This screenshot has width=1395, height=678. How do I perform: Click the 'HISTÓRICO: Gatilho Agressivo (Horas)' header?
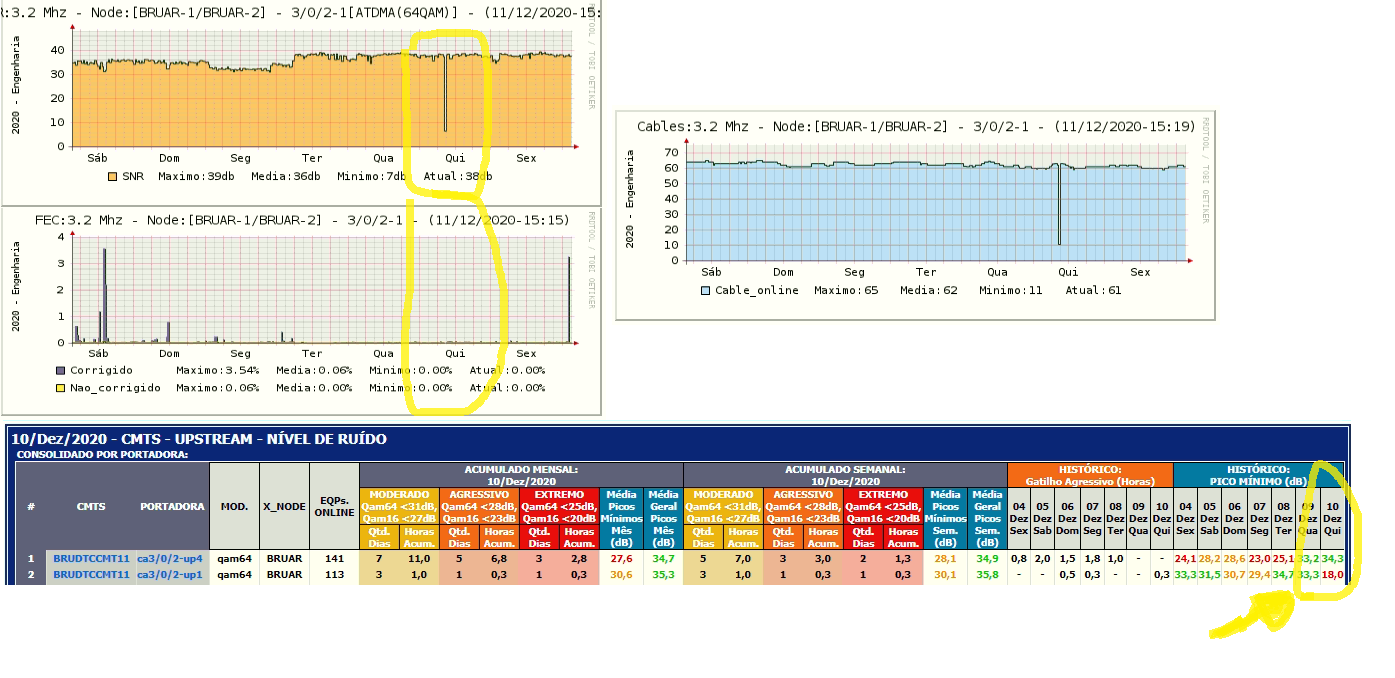click(x=1089, y=475)
